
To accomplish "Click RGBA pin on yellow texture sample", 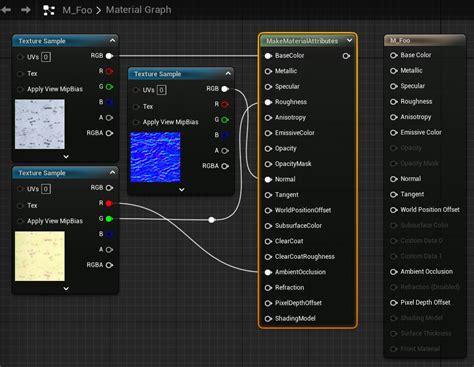I will pos(109,265).
